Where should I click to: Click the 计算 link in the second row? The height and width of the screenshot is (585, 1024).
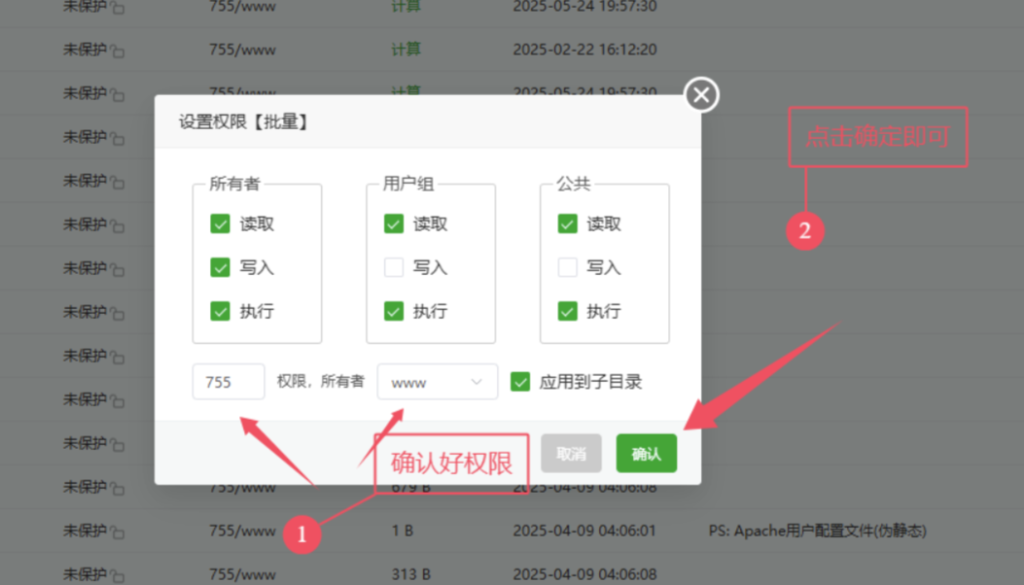coord(406,49)
